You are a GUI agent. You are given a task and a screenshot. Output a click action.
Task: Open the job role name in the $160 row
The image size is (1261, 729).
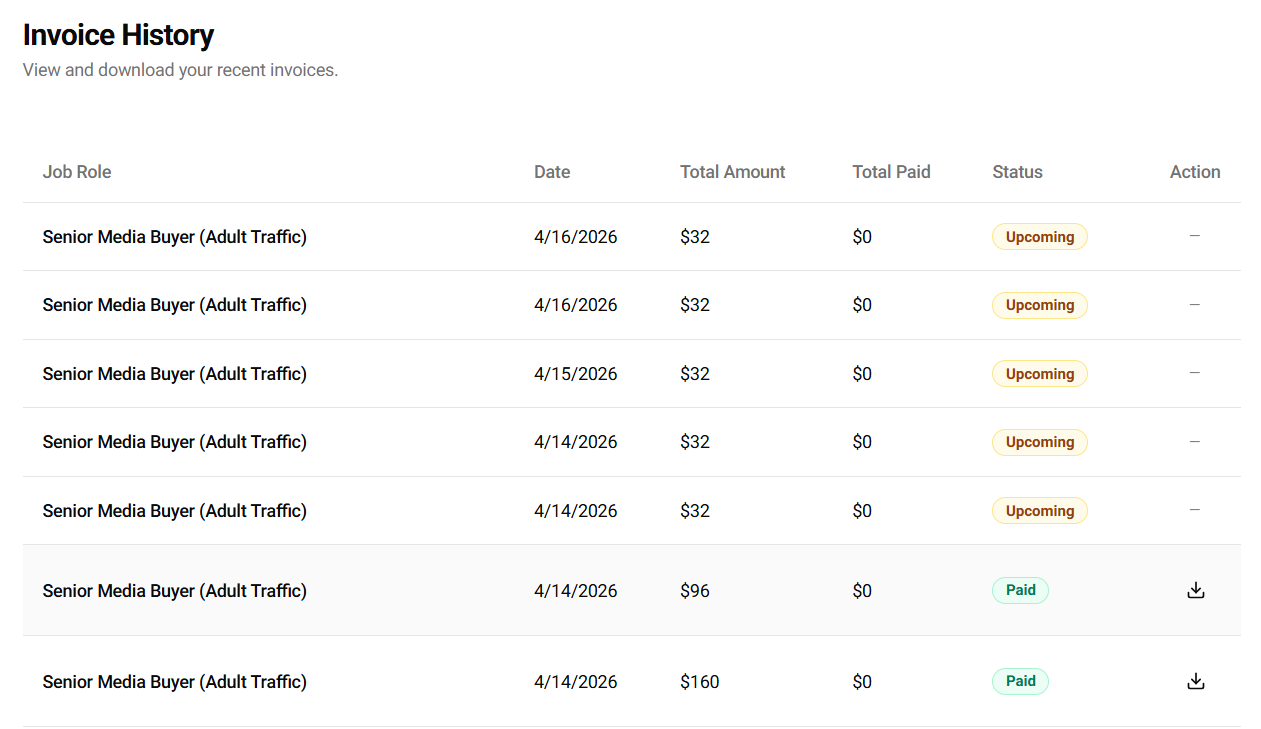(174, 682)
